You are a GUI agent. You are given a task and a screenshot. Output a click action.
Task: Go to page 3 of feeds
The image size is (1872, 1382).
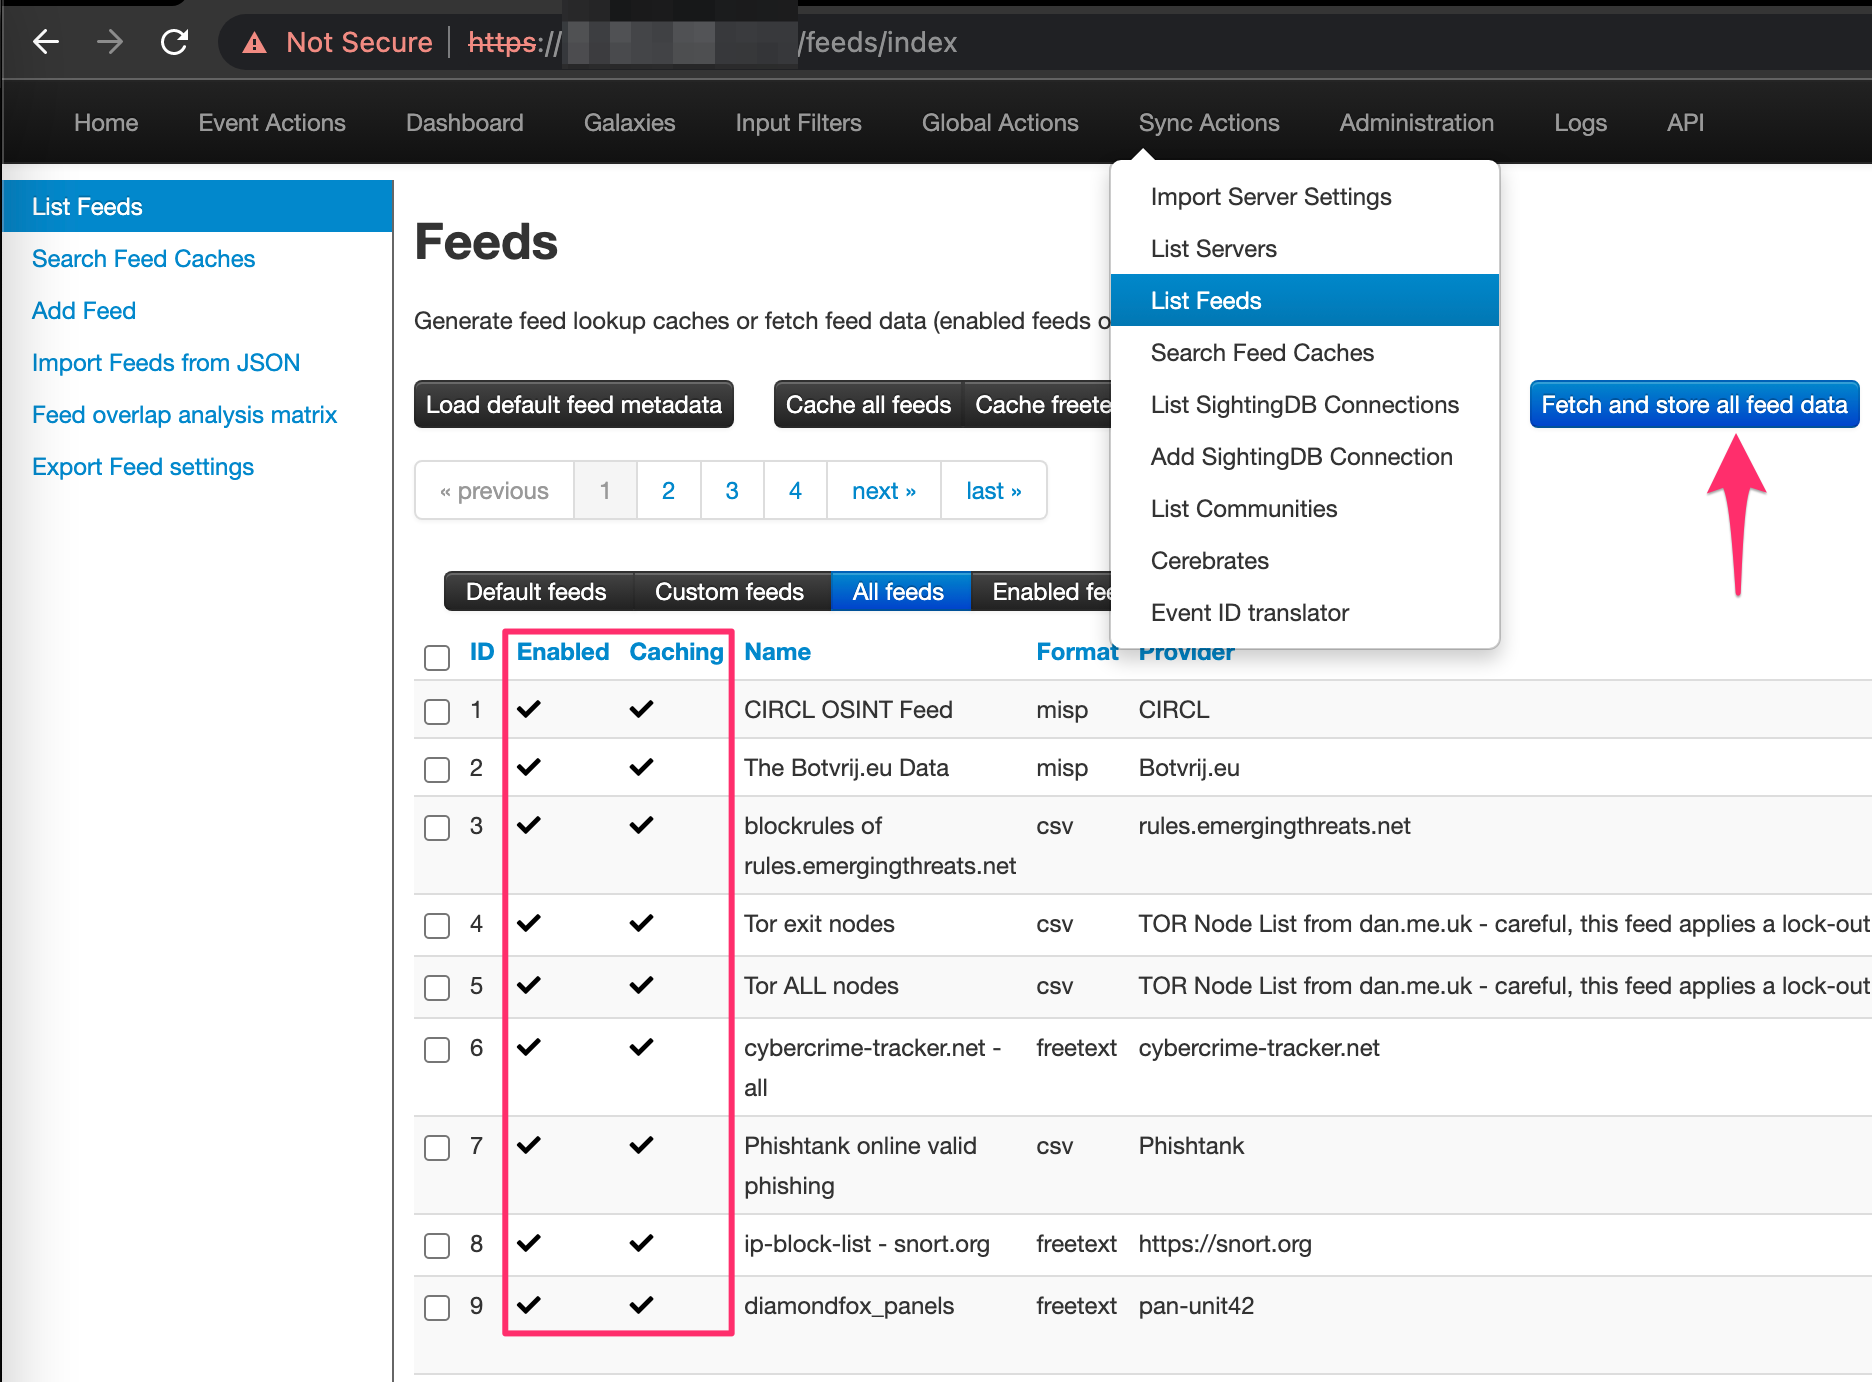pos(731,490)
